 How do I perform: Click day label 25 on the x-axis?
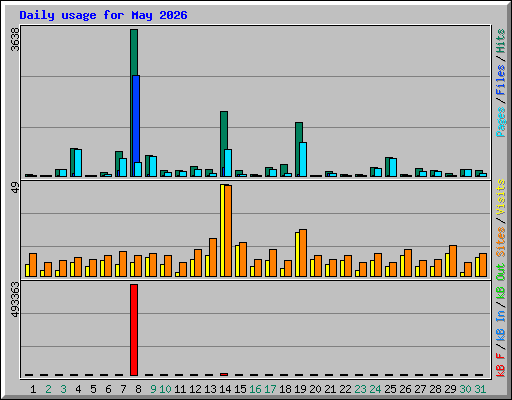(390, 389)
